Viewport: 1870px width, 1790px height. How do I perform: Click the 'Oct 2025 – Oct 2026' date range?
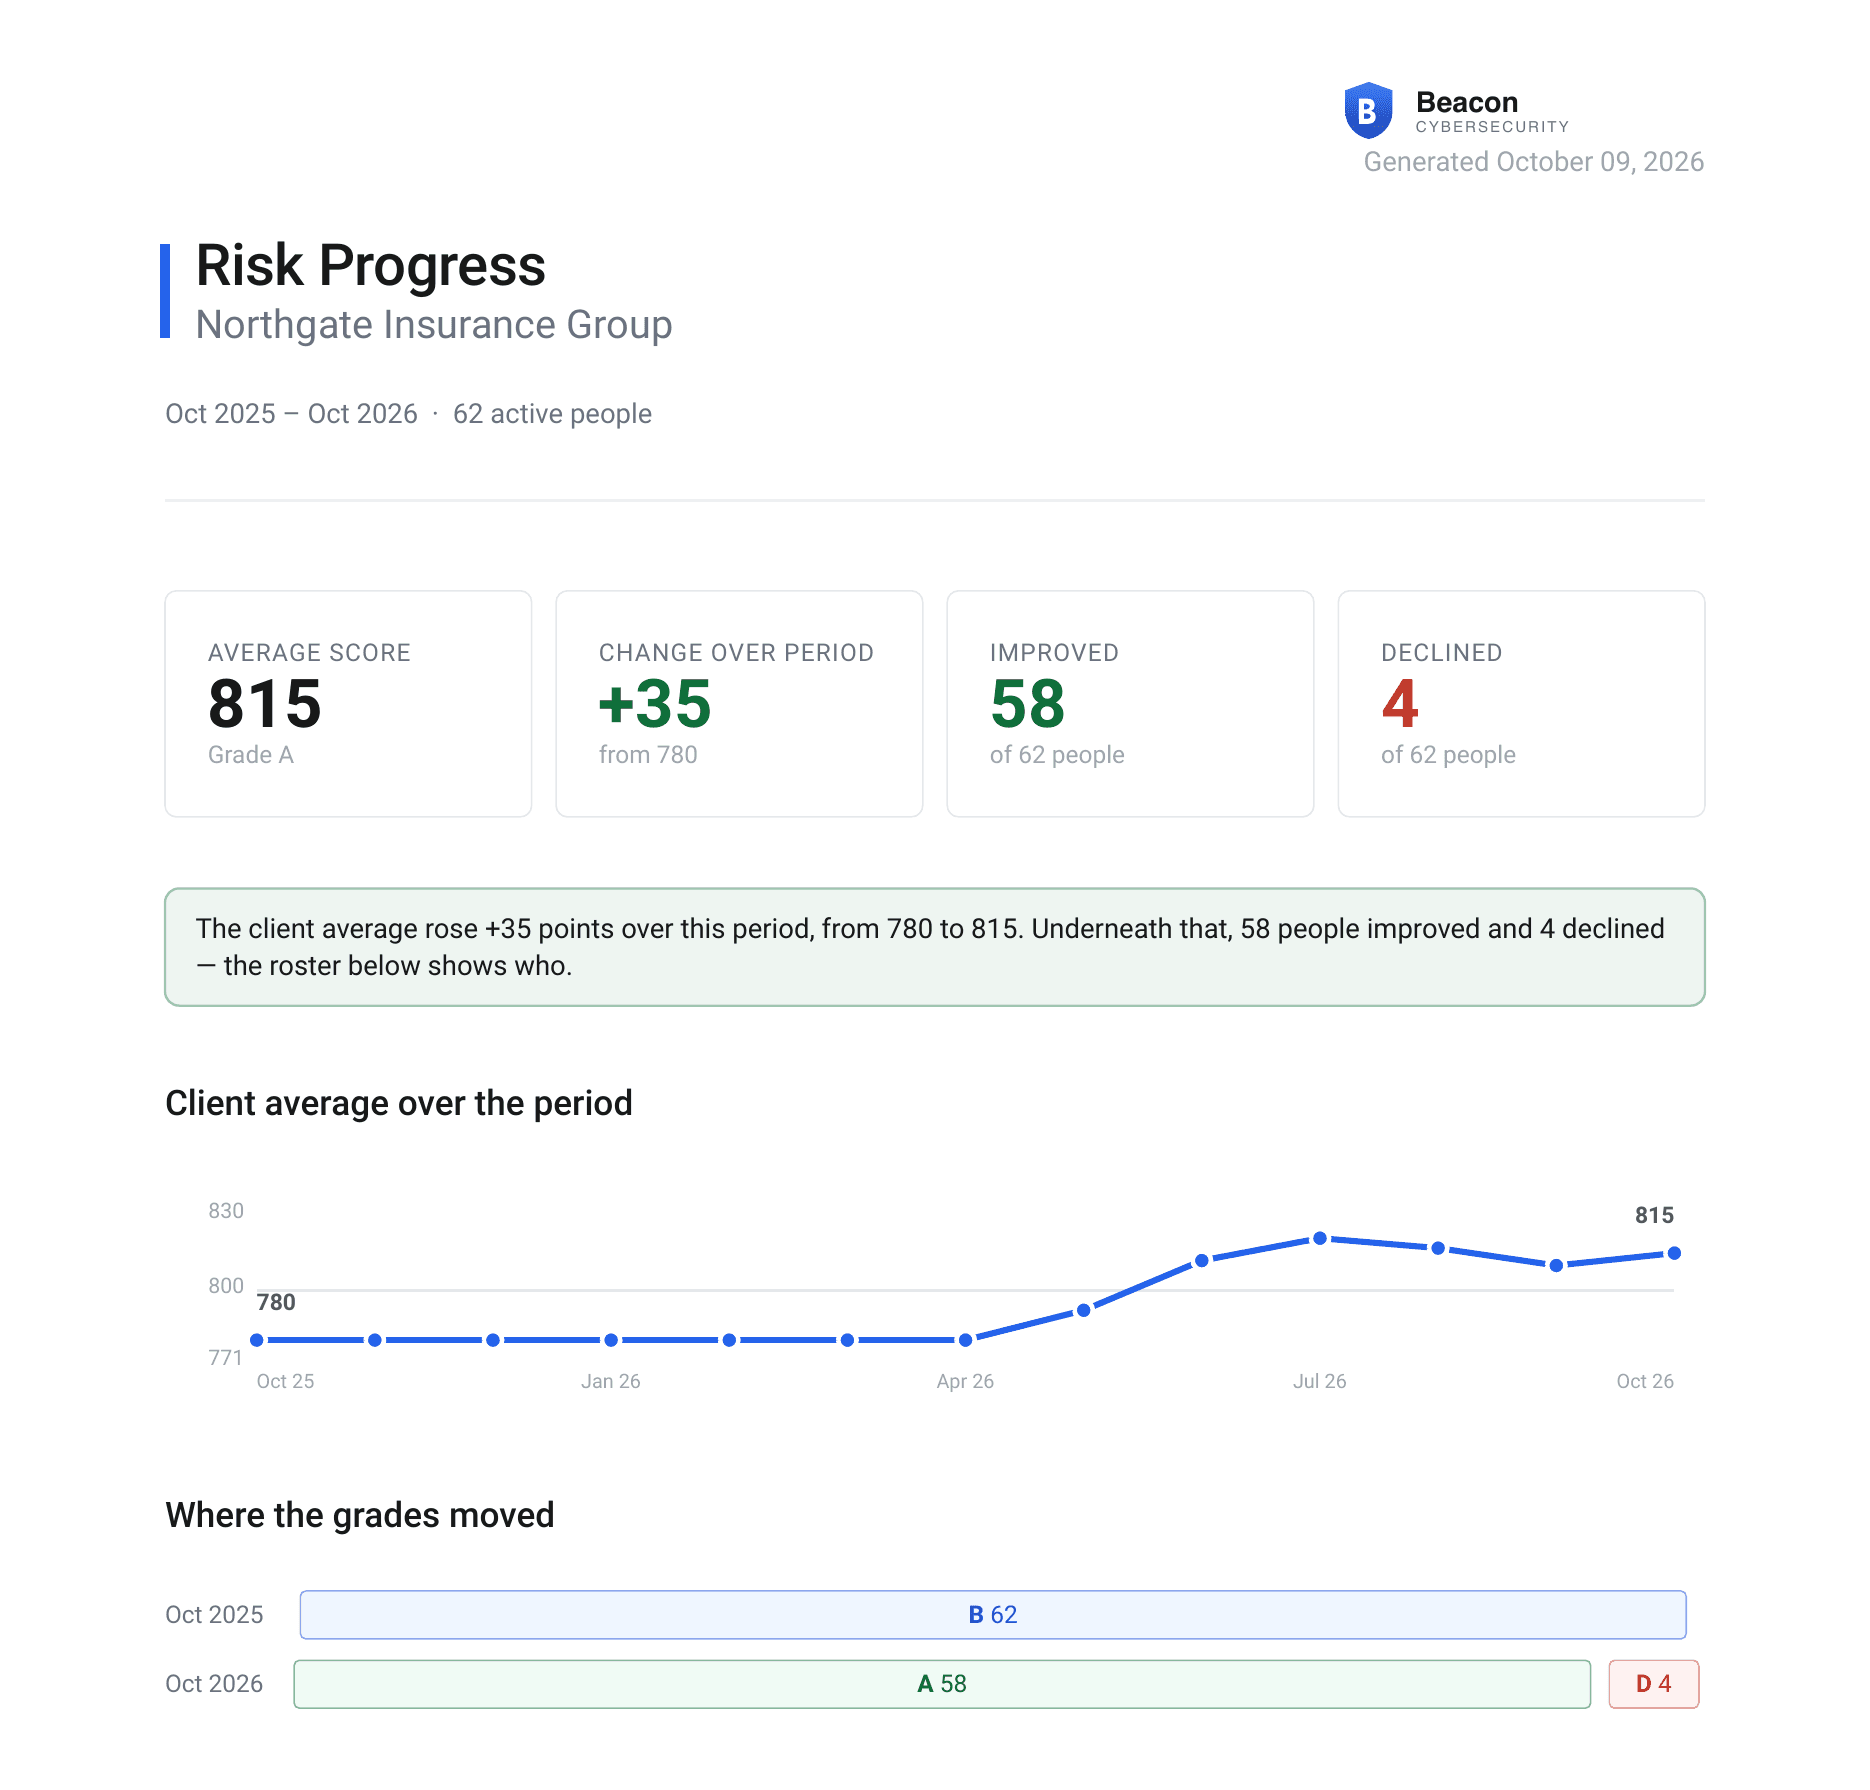pyautogui.click(x=291, y=414)
